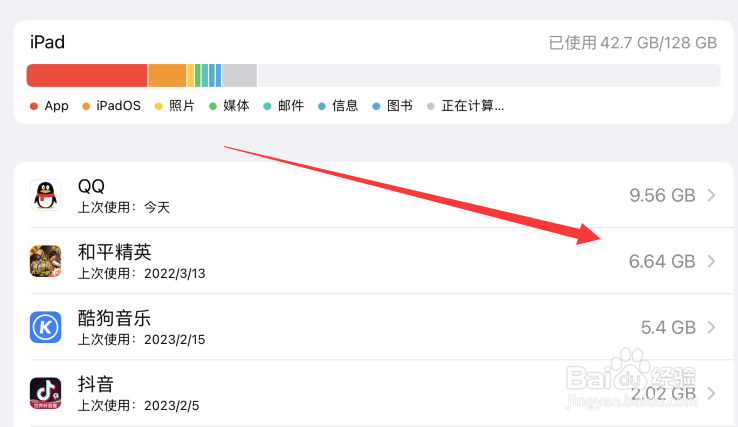The height and width of the screenshot is (427, 738).
Task: Click the iPadOS legend label
Action: [x=118, y=106]
